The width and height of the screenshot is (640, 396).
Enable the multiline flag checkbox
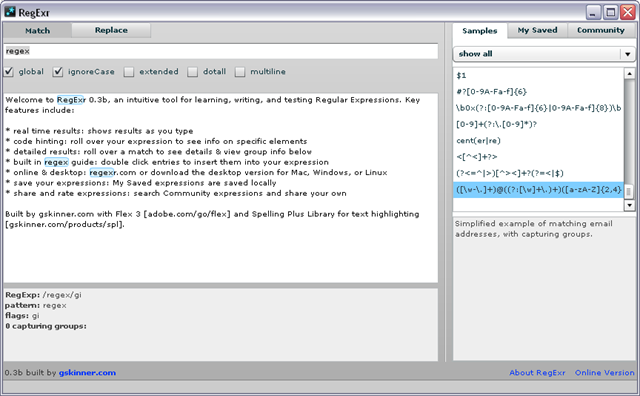pyautogui.click(x=240, y=72)
